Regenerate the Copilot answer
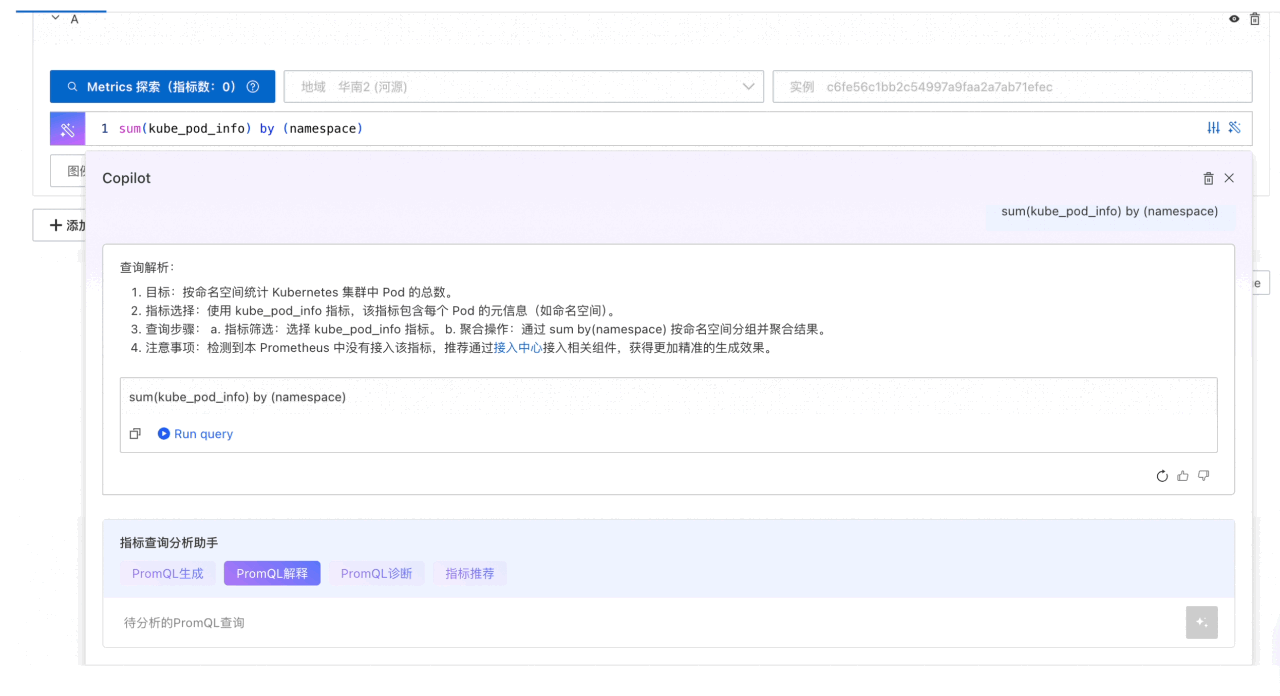Image resolution: width=1280 pixels, height=696 pixels. click(x=1162, y=476)
